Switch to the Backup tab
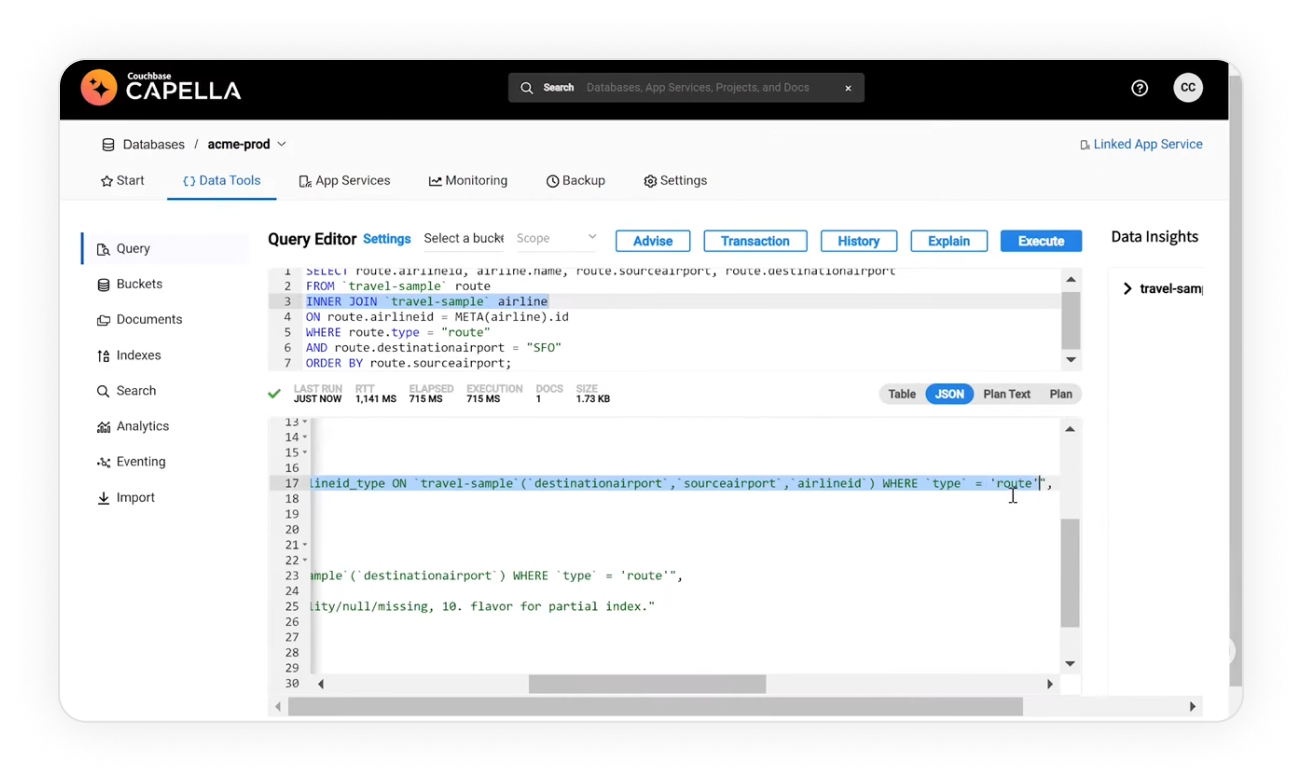1302x781 pixels. coord(575,181)
